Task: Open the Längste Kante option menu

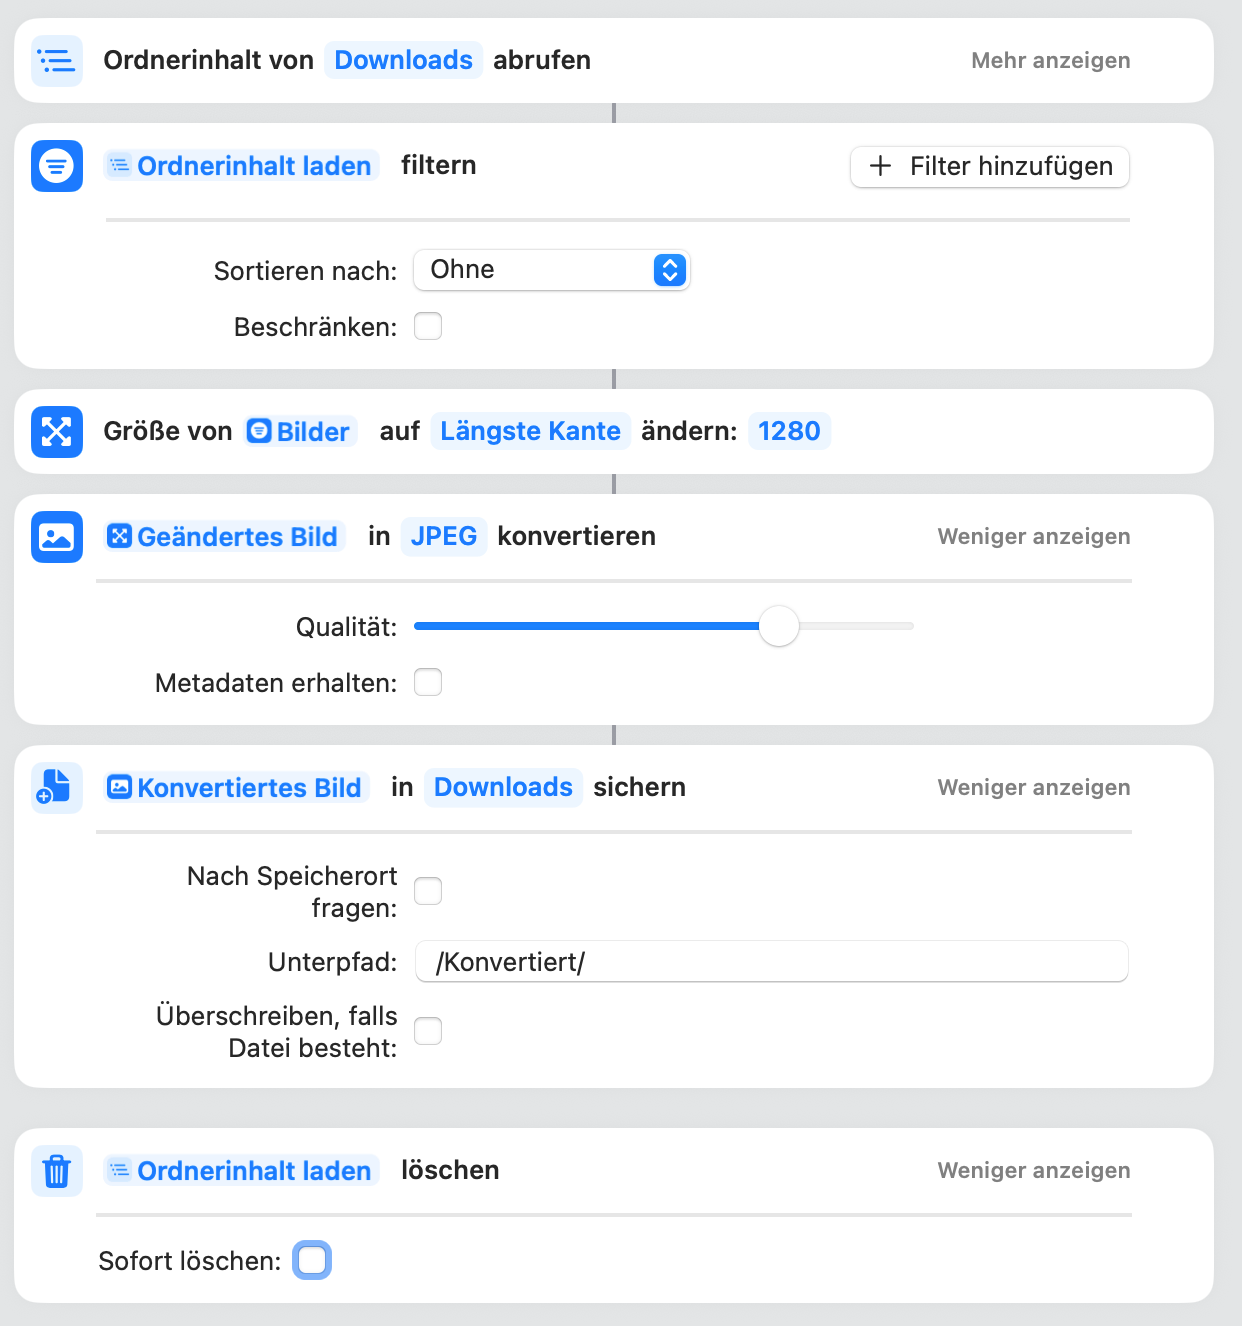Action: [x=530, y=431]
